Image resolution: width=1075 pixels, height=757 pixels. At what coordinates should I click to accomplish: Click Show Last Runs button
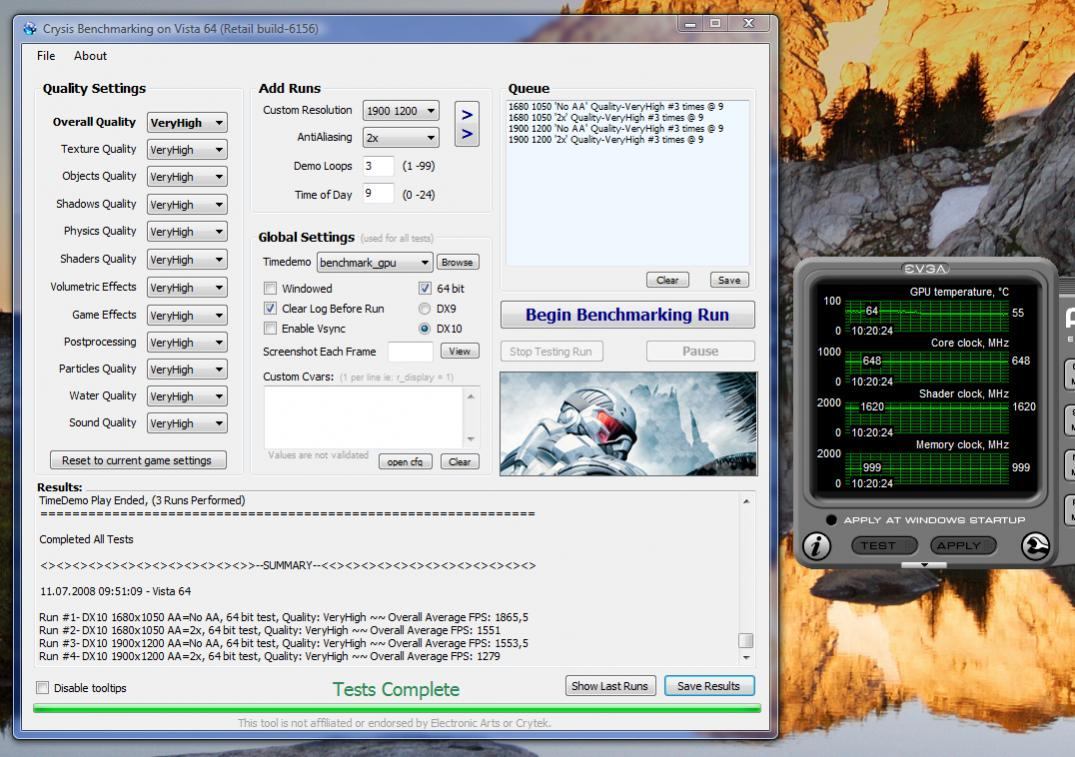point(610,686)
